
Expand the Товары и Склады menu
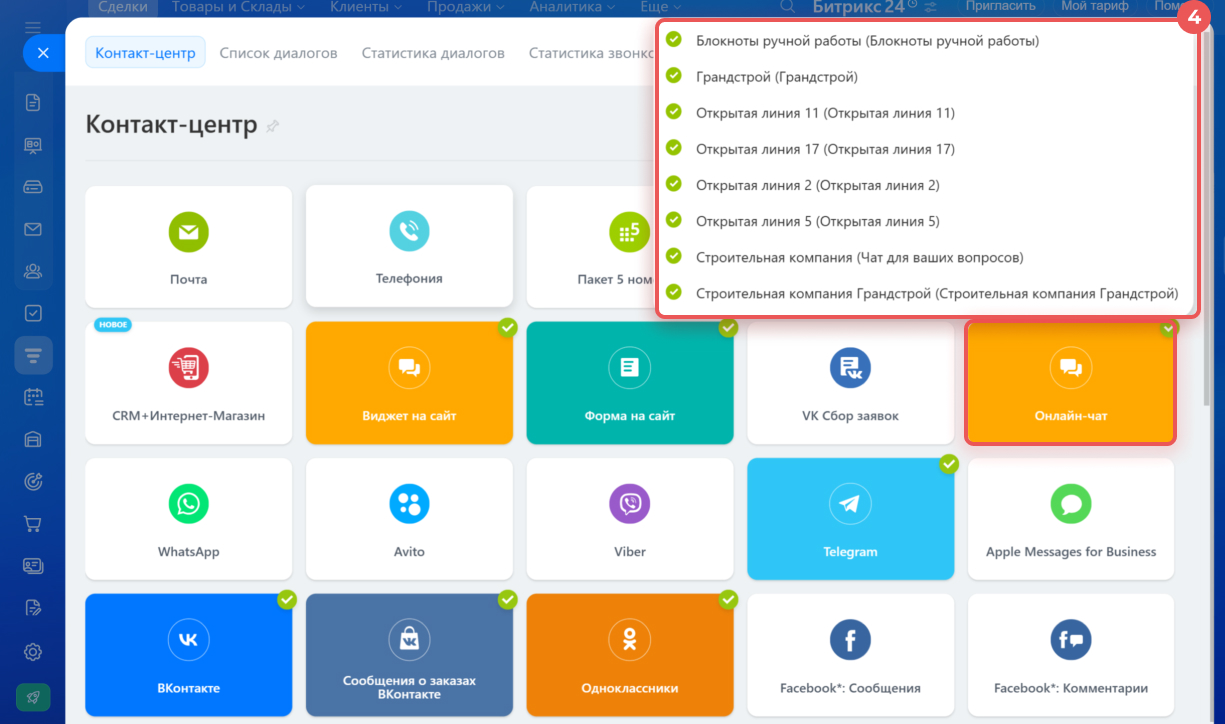pos(238,7)
